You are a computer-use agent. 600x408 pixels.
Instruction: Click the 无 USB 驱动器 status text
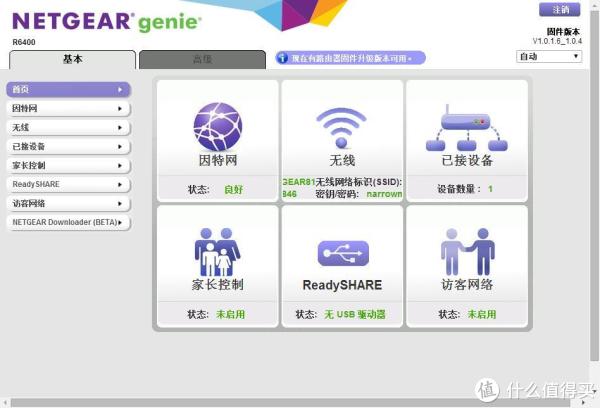click(355, 314)
